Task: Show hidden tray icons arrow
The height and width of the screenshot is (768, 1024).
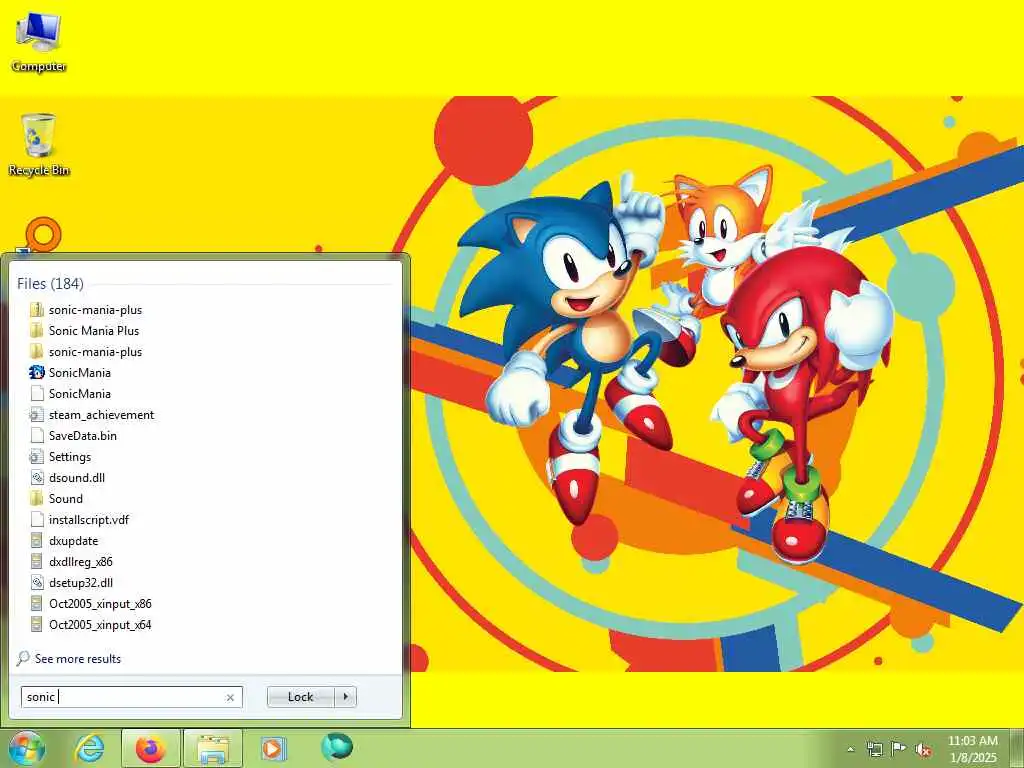Action: [850, 750]
